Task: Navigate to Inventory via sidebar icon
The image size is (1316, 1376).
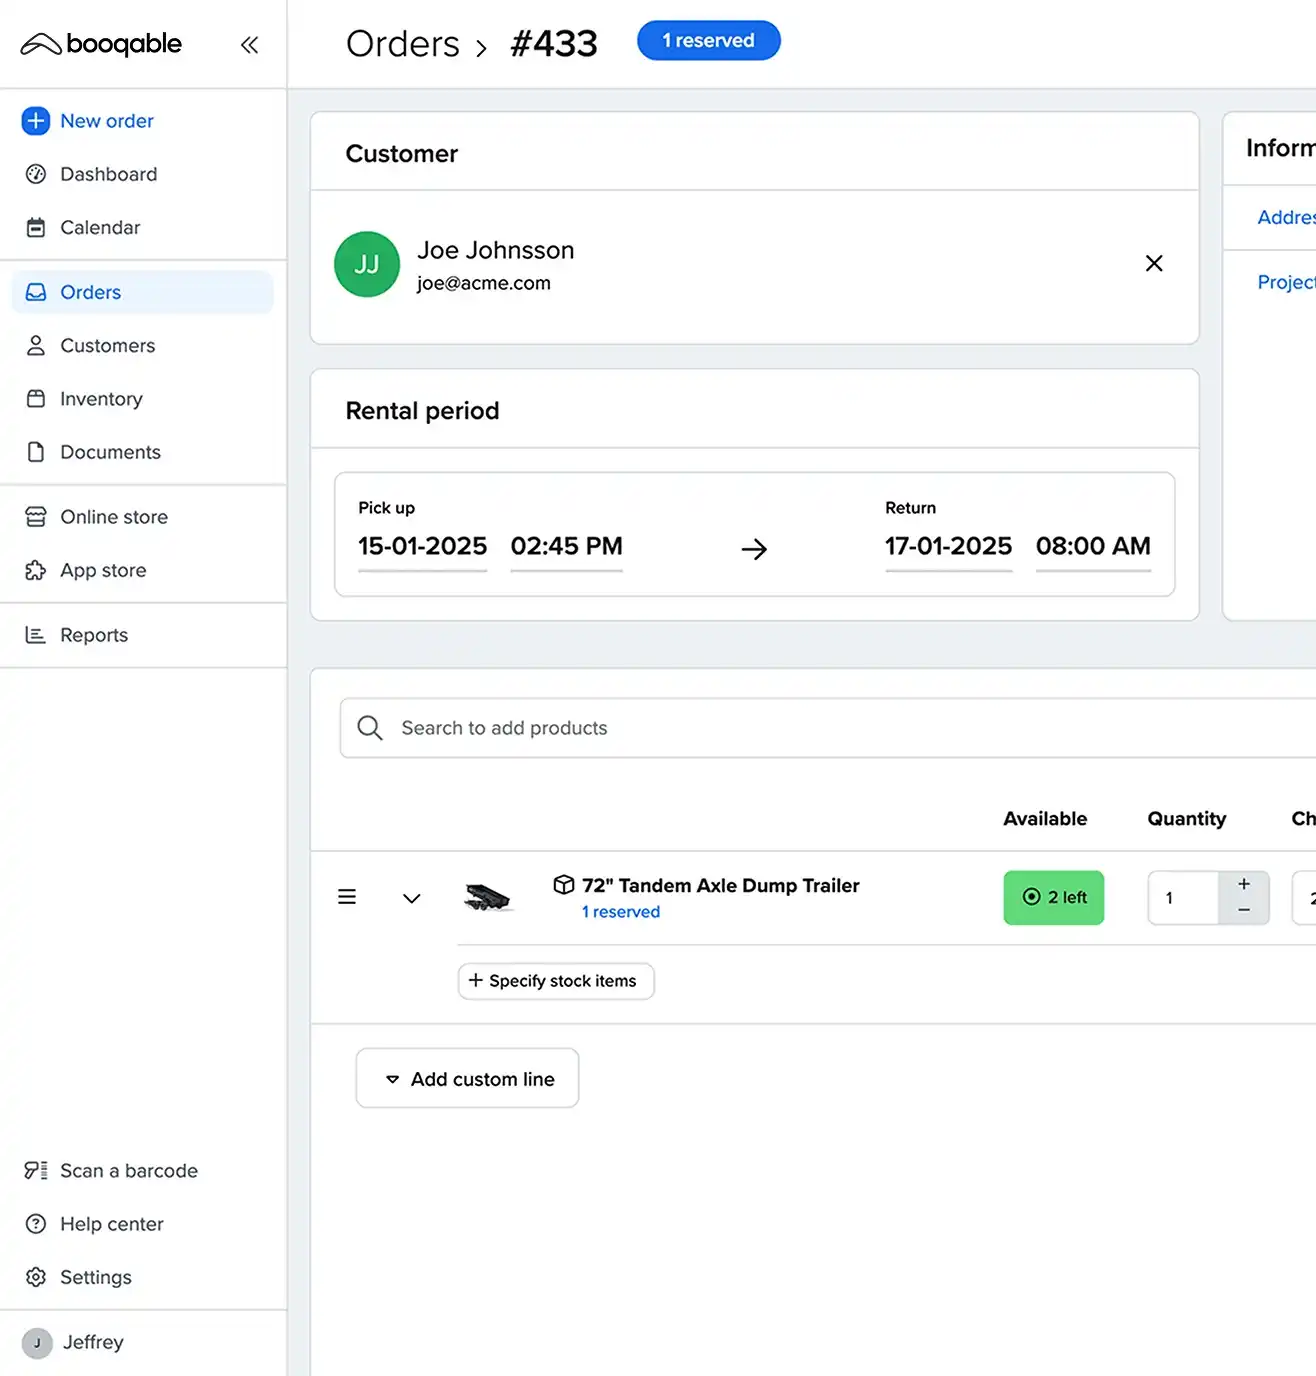Action: click(36, 398)
